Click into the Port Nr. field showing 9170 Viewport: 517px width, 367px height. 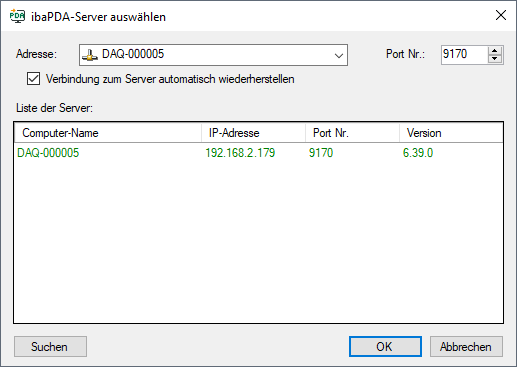[x=465, y=55]
